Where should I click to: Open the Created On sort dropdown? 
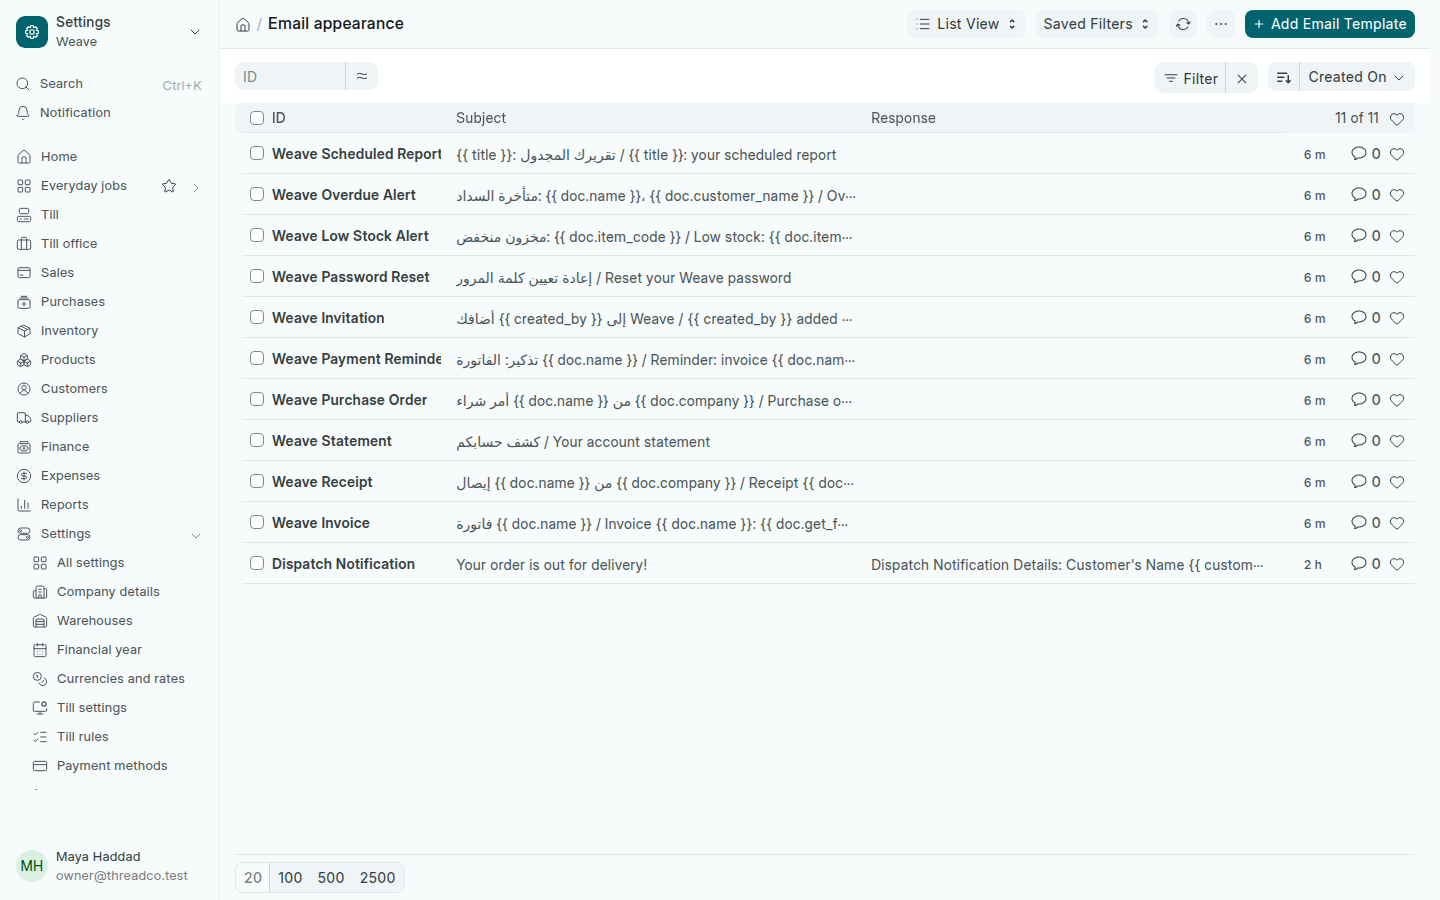click(1356, 78)
